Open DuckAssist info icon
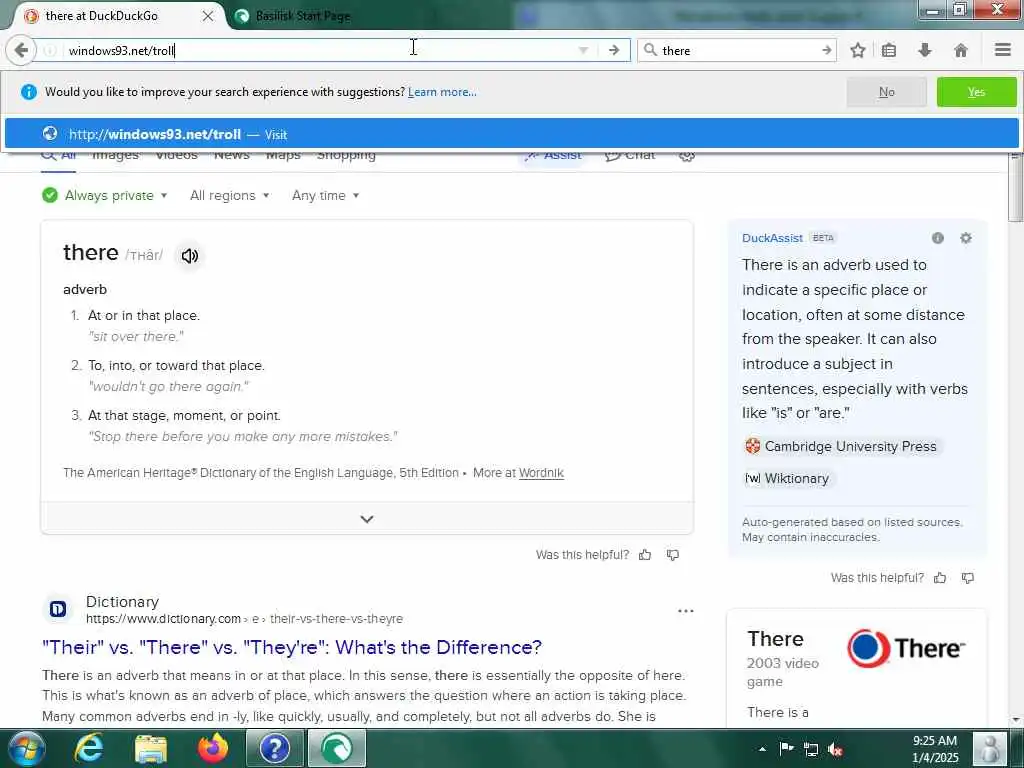 pos(938,238)
